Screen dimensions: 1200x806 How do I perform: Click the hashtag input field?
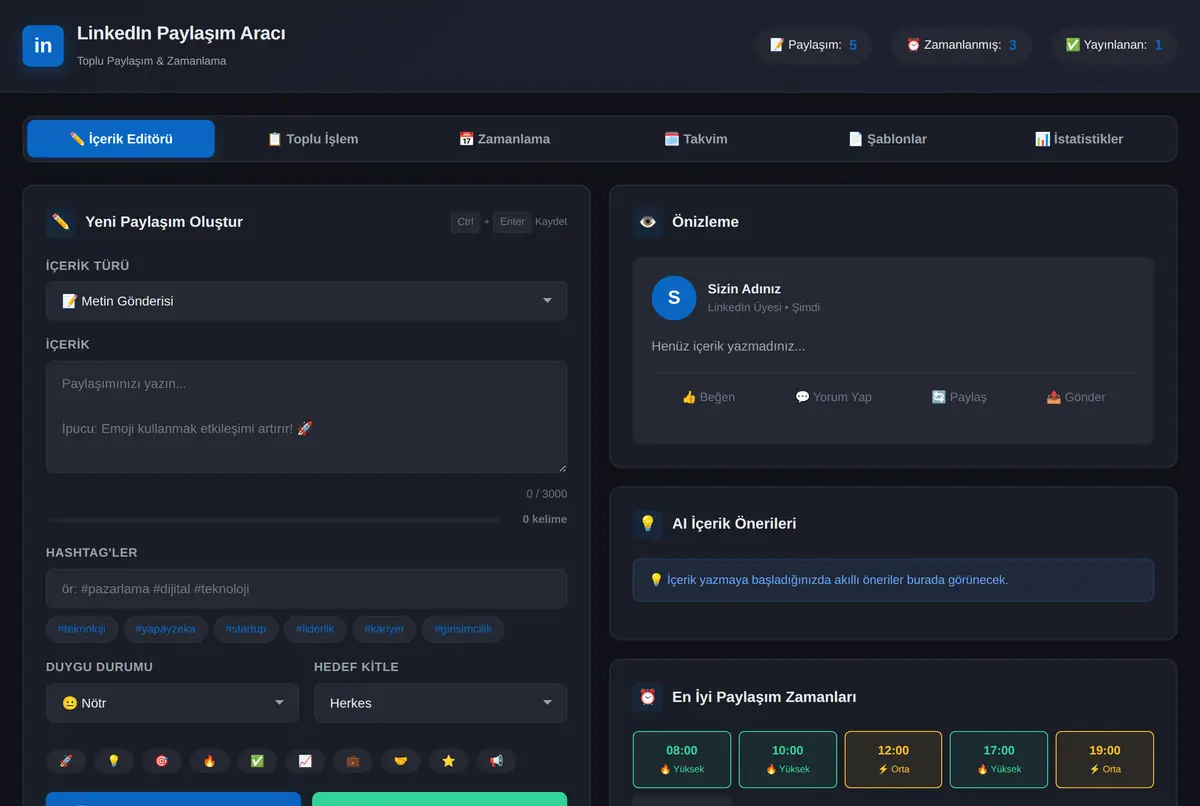pyautogui.click(x=306, y=589)
